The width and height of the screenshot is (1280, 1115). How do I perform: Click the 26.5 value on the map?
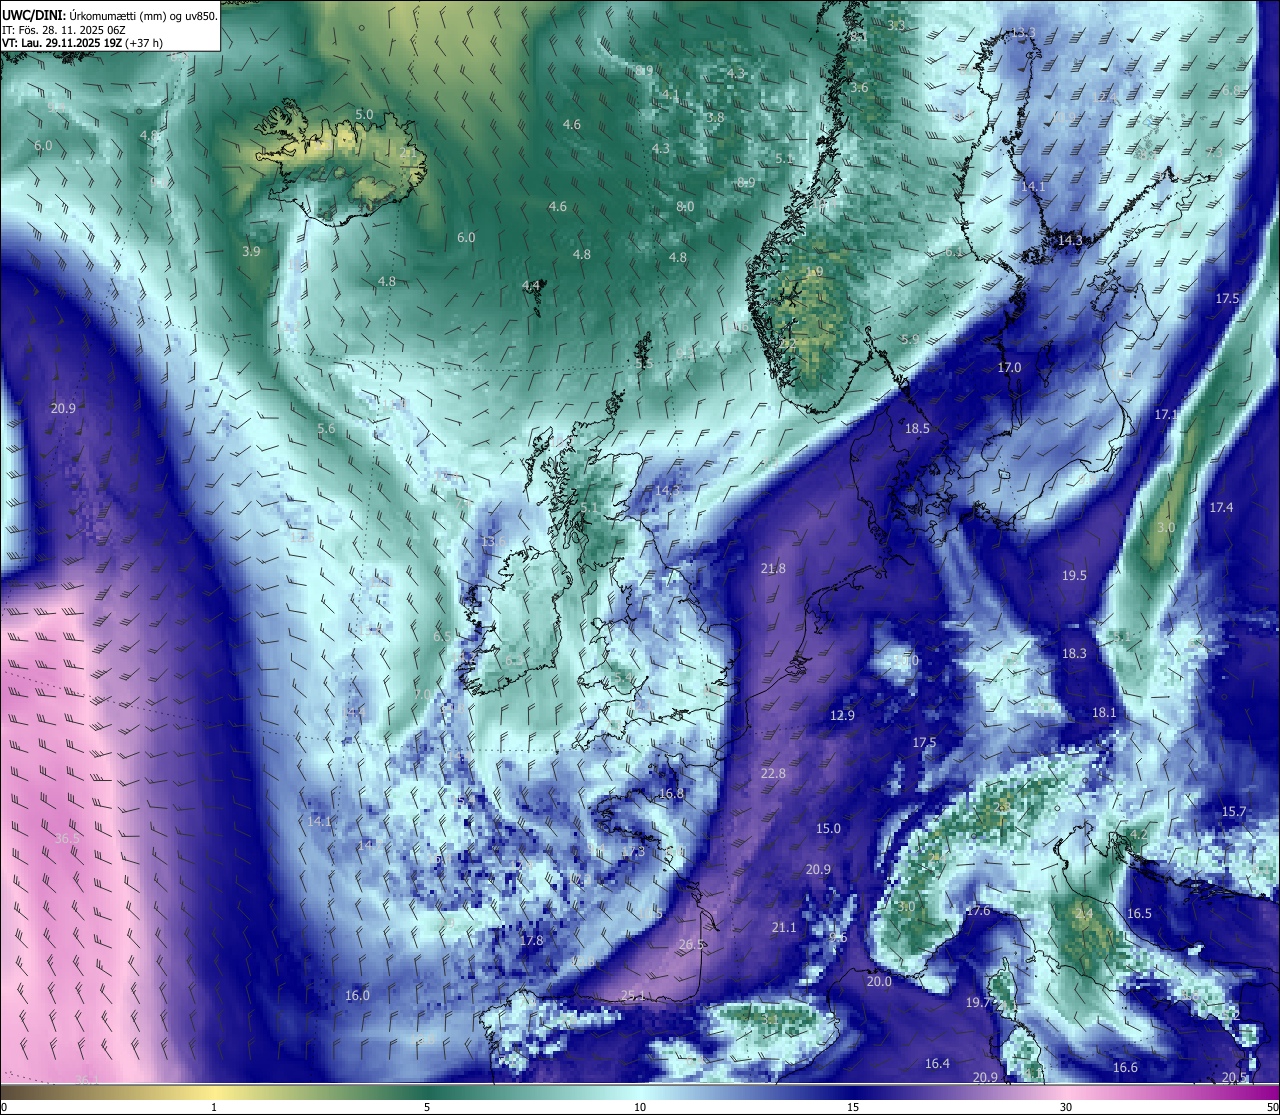point(691,945)
